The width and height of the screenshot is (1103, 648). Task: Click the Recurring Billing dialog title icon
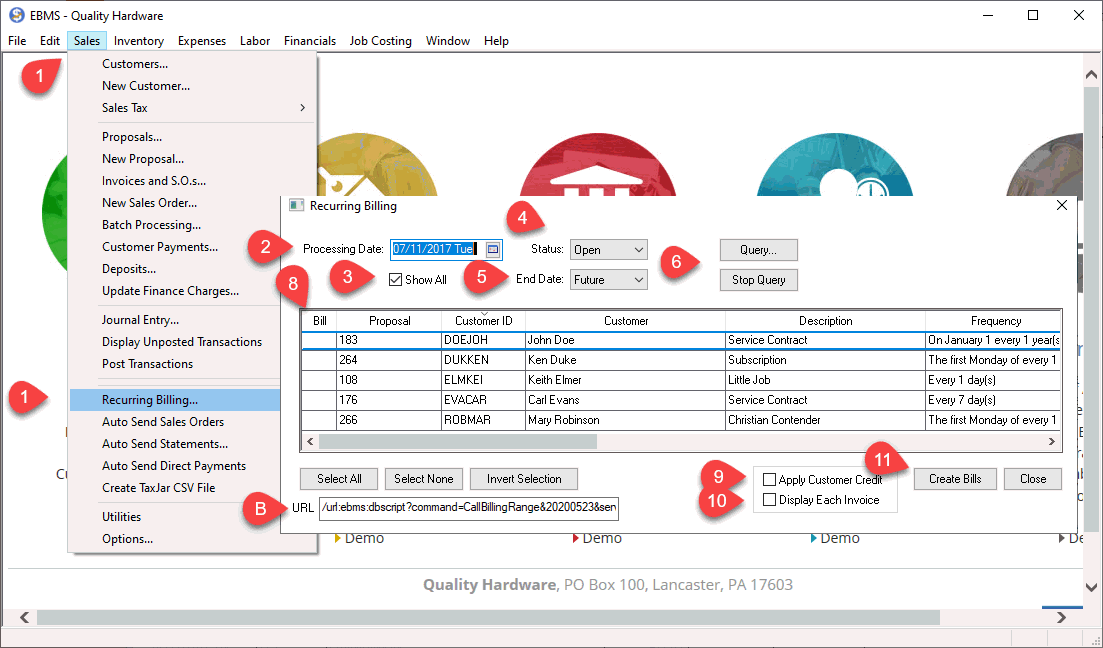pos(296,206)
